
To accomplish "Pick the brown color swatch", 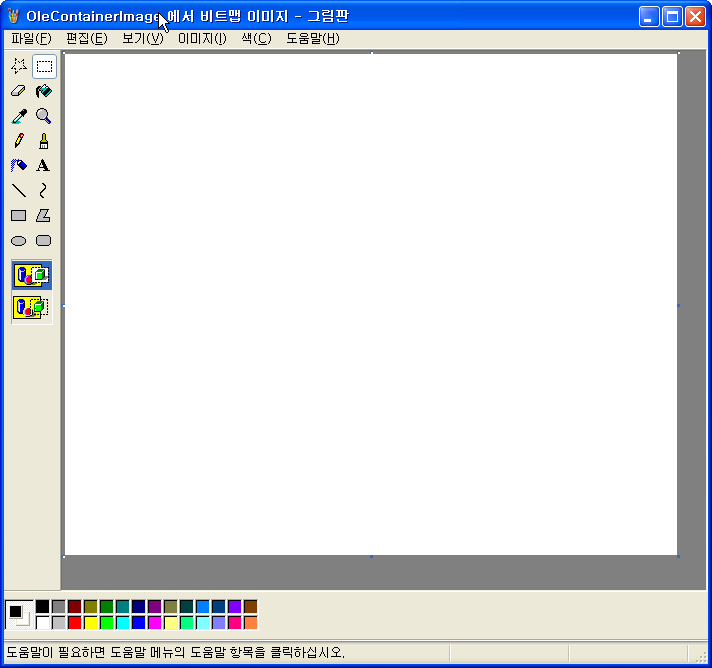I will [x=251, y=606].
